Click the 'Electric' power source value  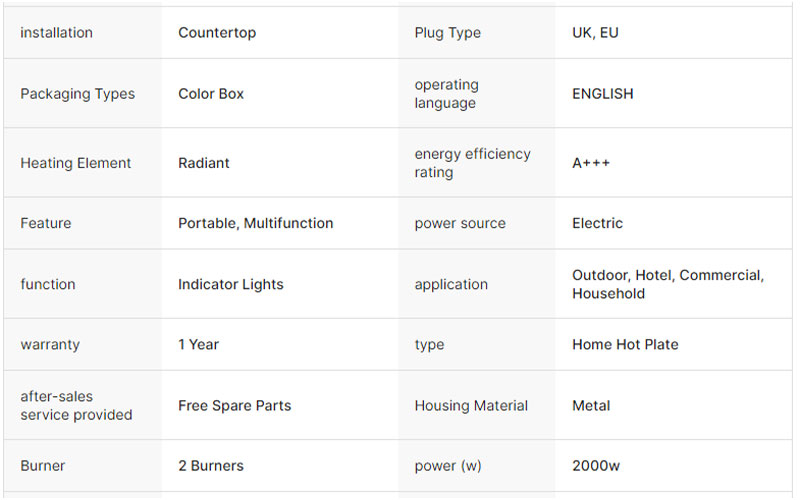coord(598,223)
